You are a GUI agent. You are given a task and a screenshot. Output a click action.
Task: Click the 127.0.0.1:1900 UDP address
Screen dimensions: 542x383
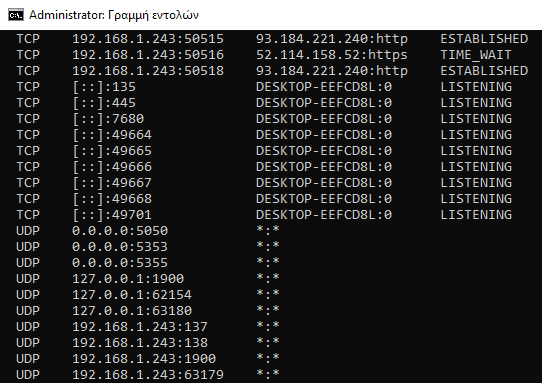click(128, 279)
